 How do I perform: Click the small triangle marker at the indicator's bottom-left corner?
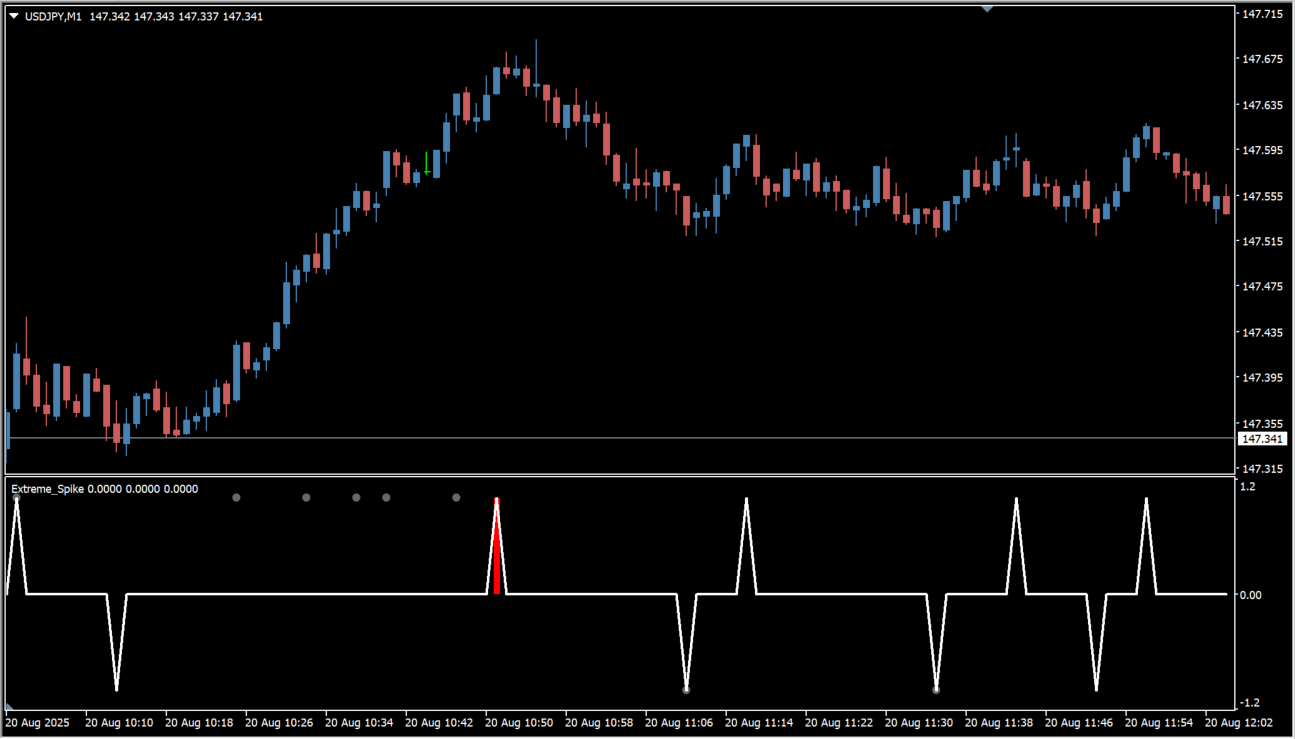[10, 708]
